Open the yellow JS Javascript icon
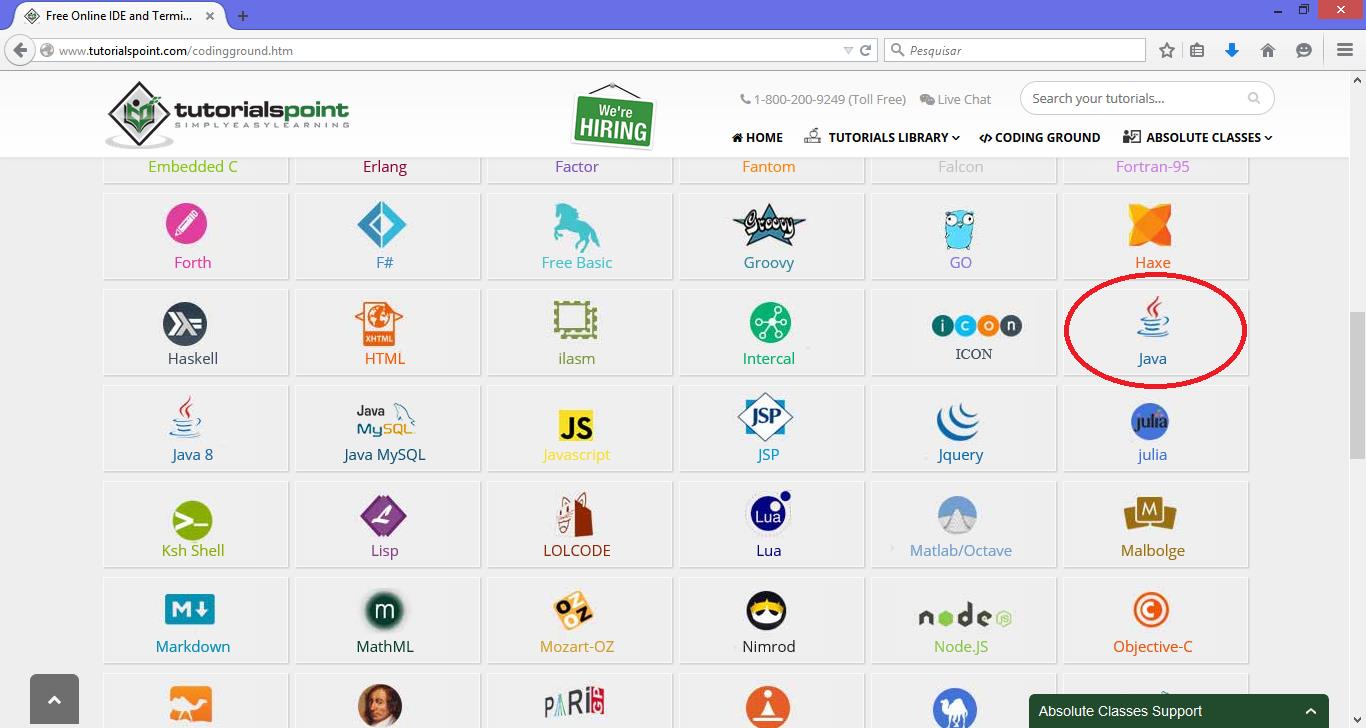 click(576, 425)
